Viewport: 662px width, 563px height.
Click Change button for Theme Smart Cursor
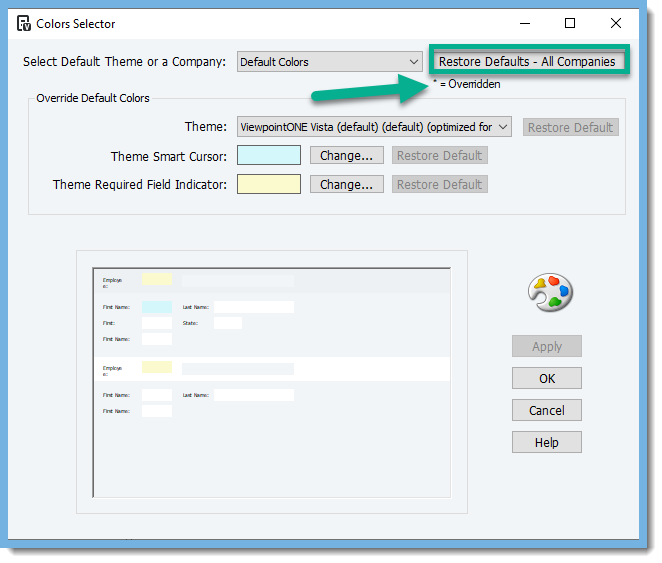[x=347, y=155]
